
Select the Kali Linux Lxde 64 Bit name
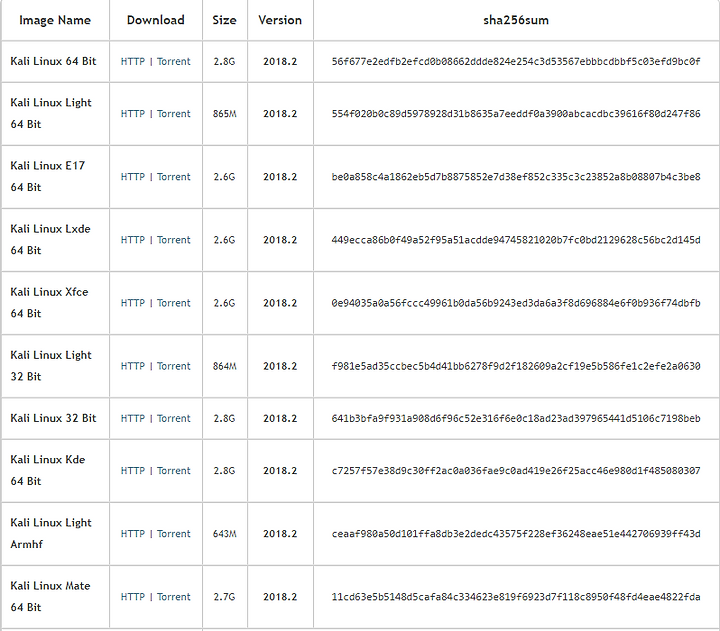click(51, 239)
